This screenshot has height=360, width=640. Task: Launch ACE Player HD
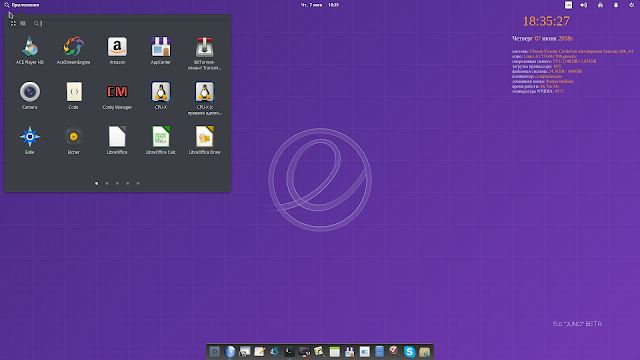click(30, 51)
